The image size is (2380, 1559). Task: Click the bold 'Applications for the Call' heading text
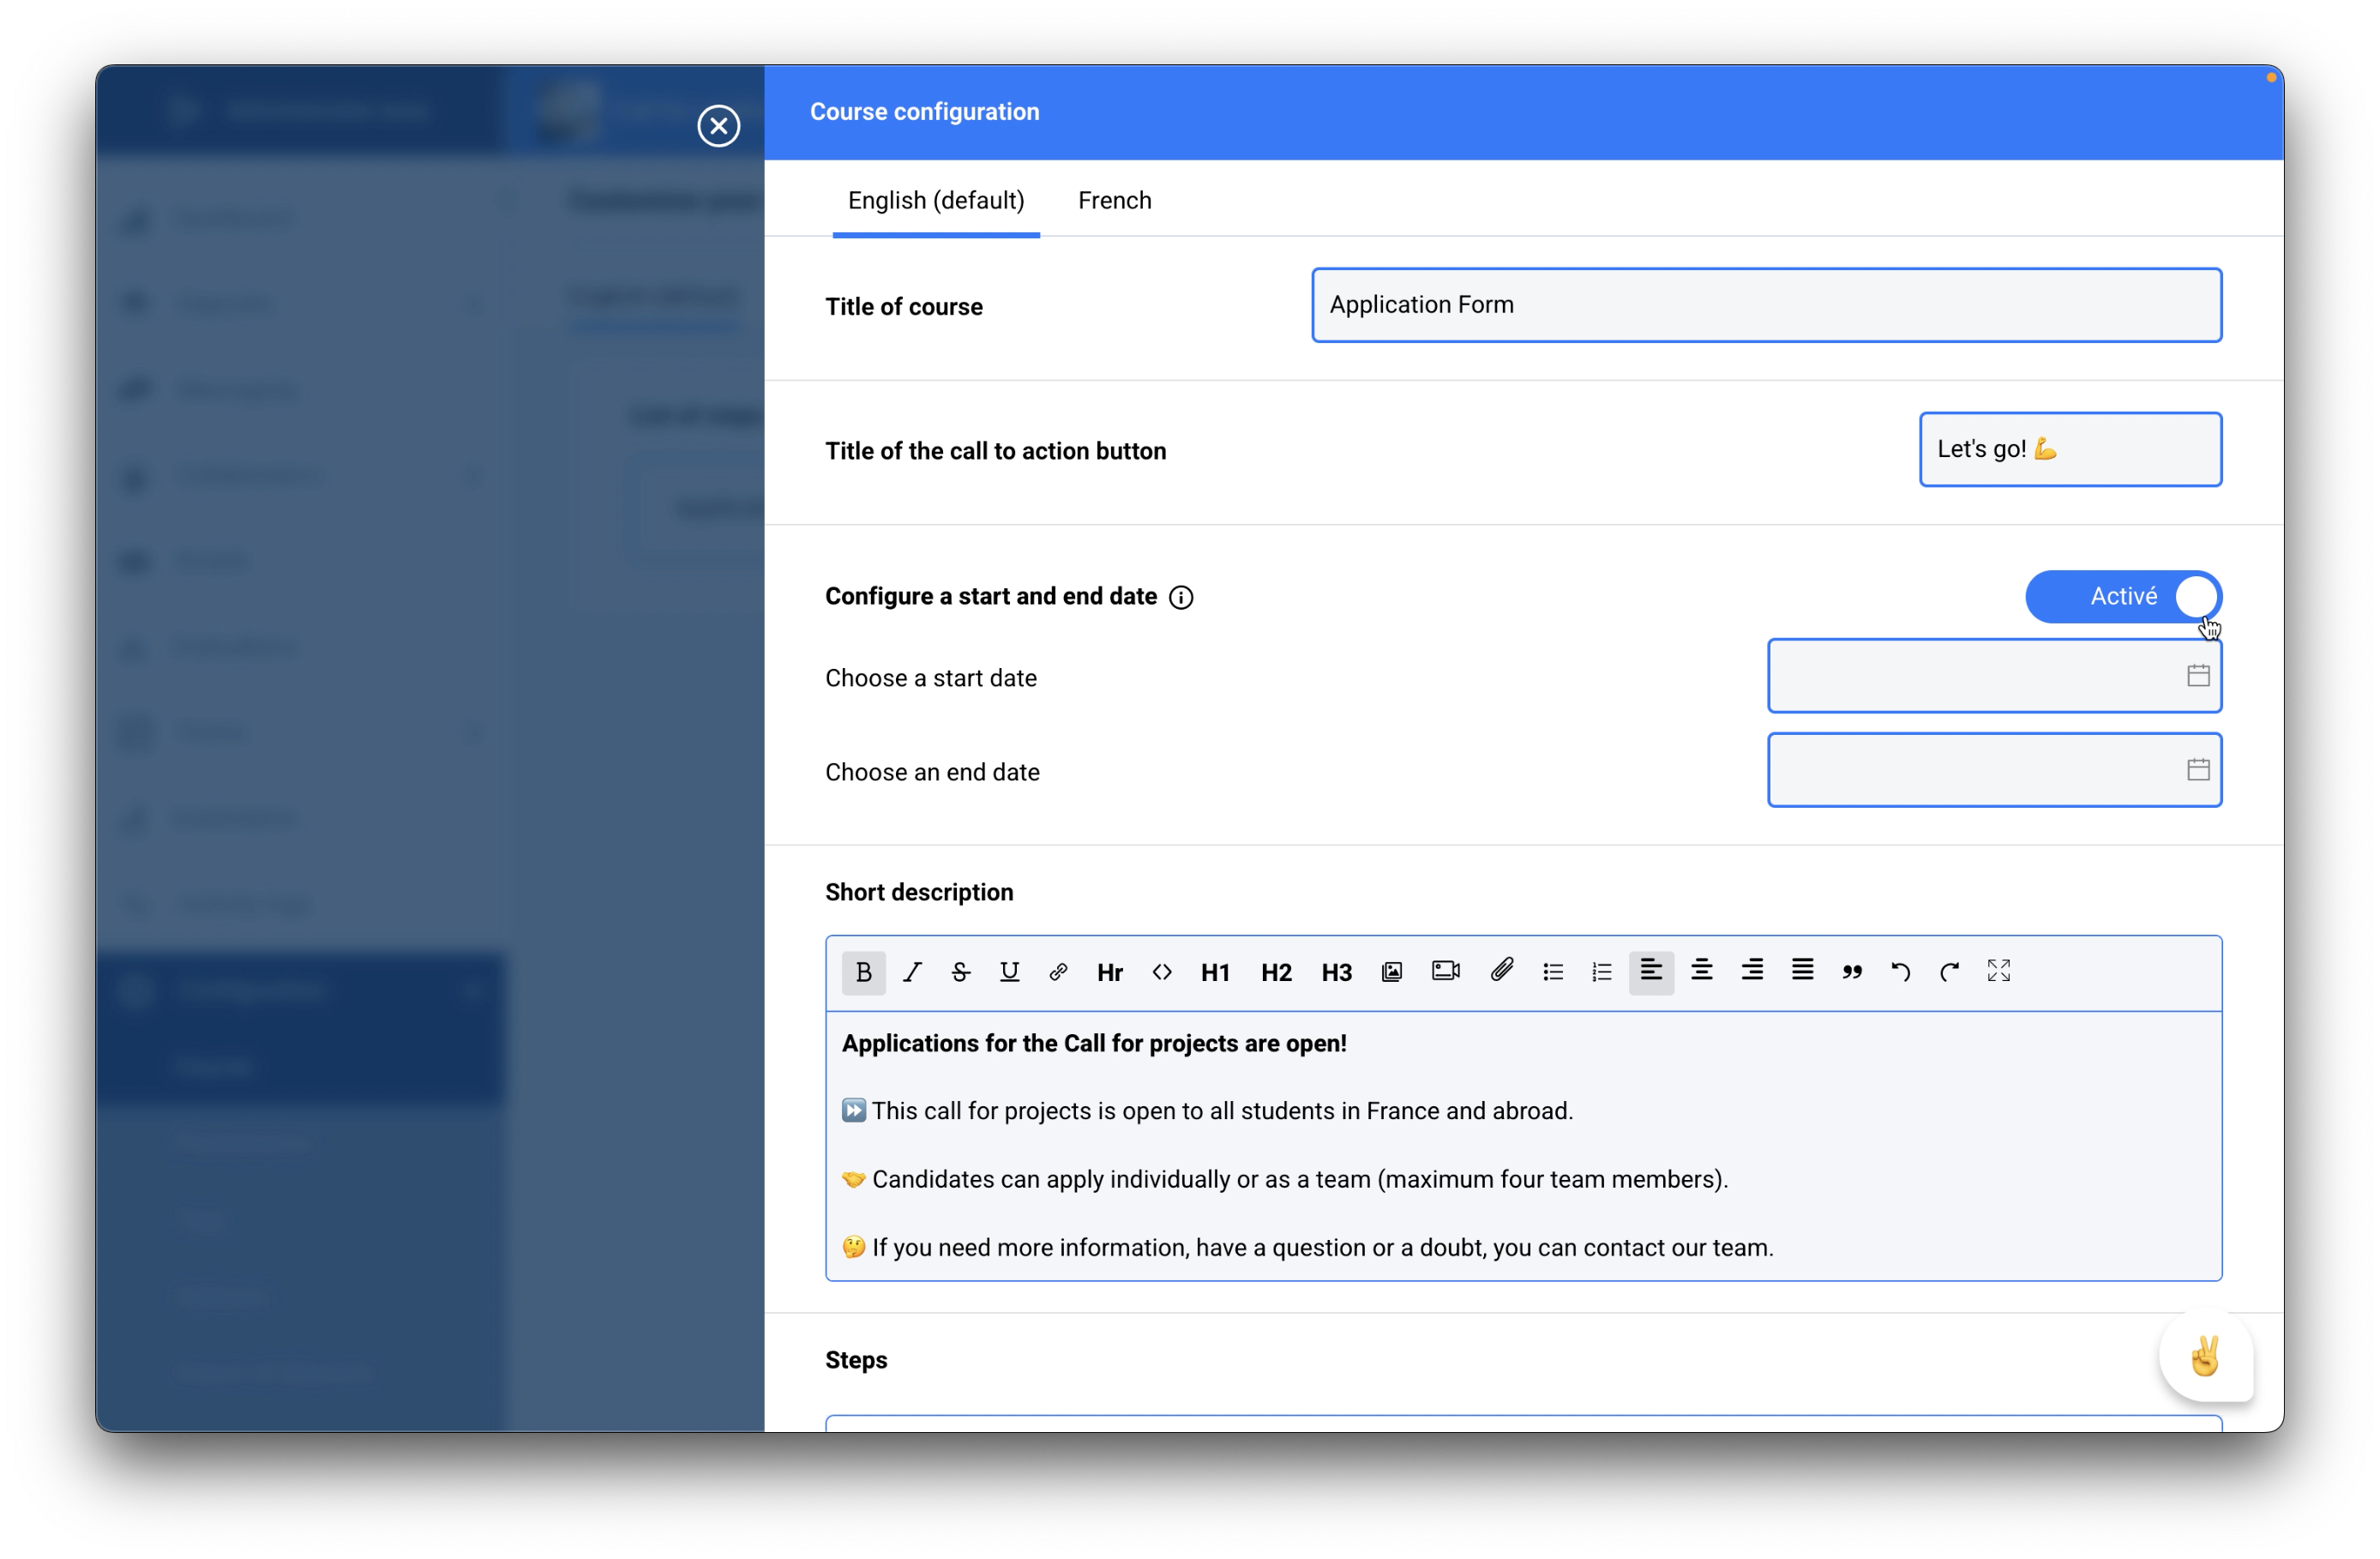[x=1094, y=1043]
